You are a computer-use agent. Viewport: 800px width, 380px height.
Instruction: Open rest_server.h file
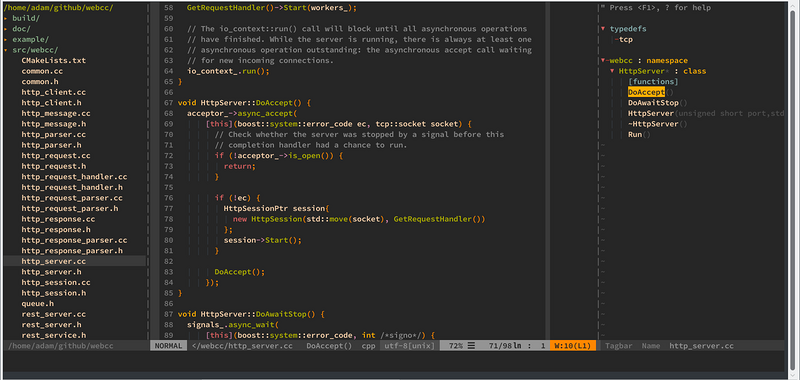tap(51, 325)
